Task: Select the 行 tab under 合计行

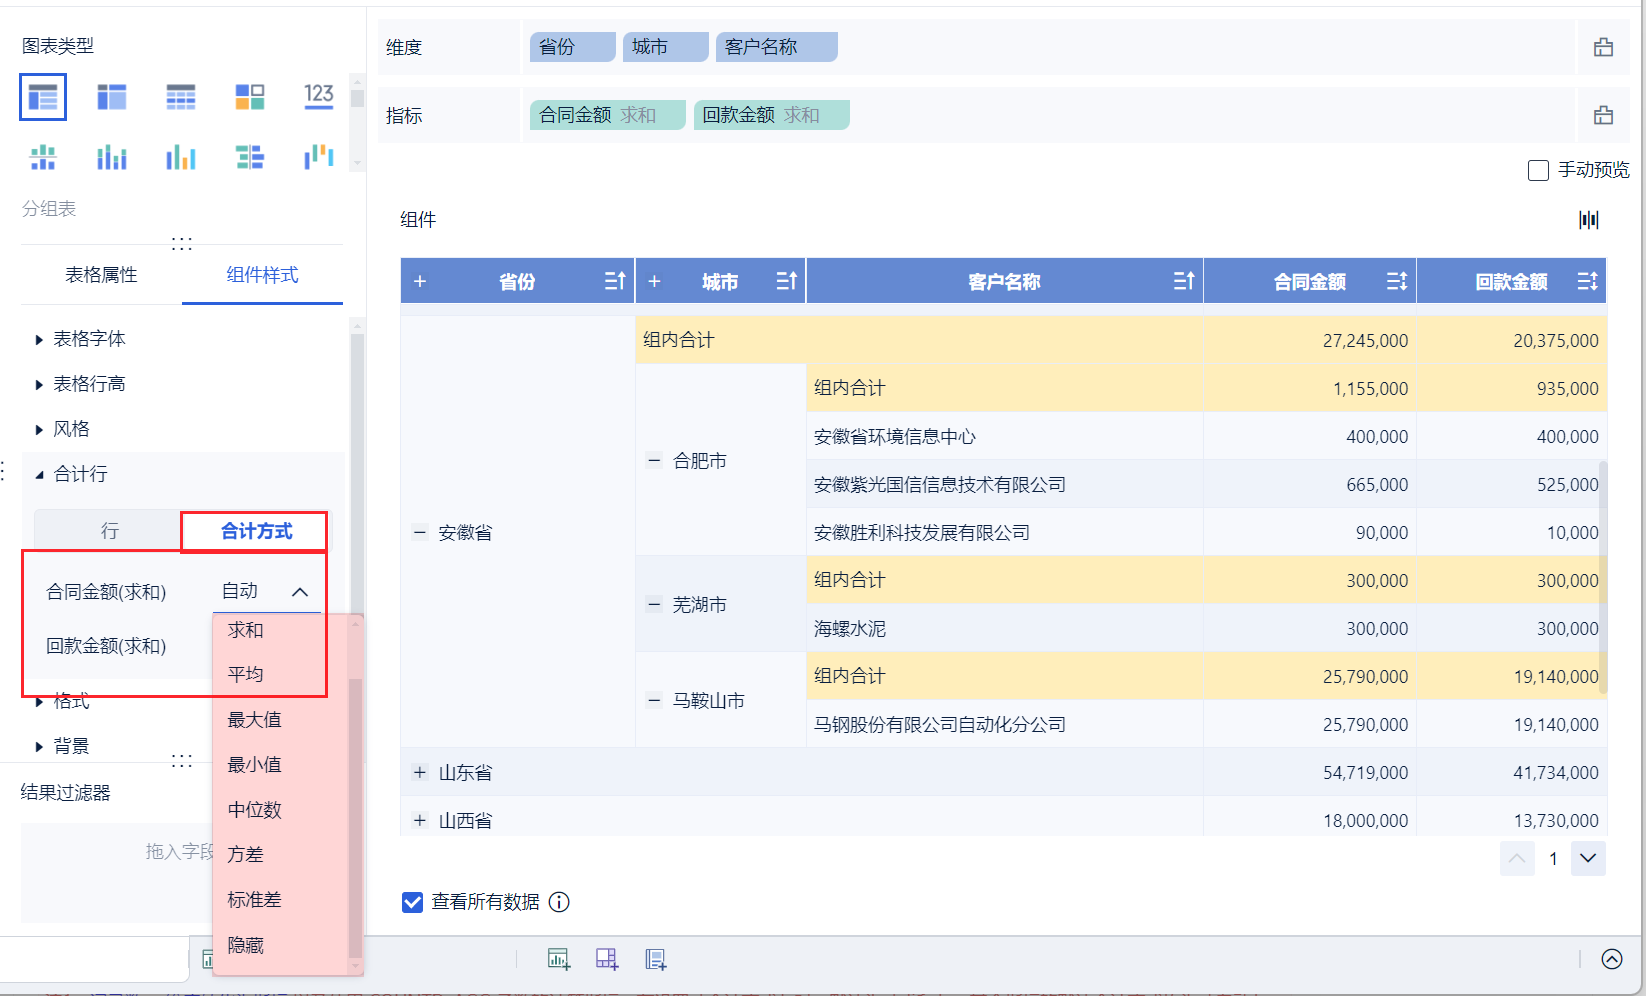Action: pos(109,531)
